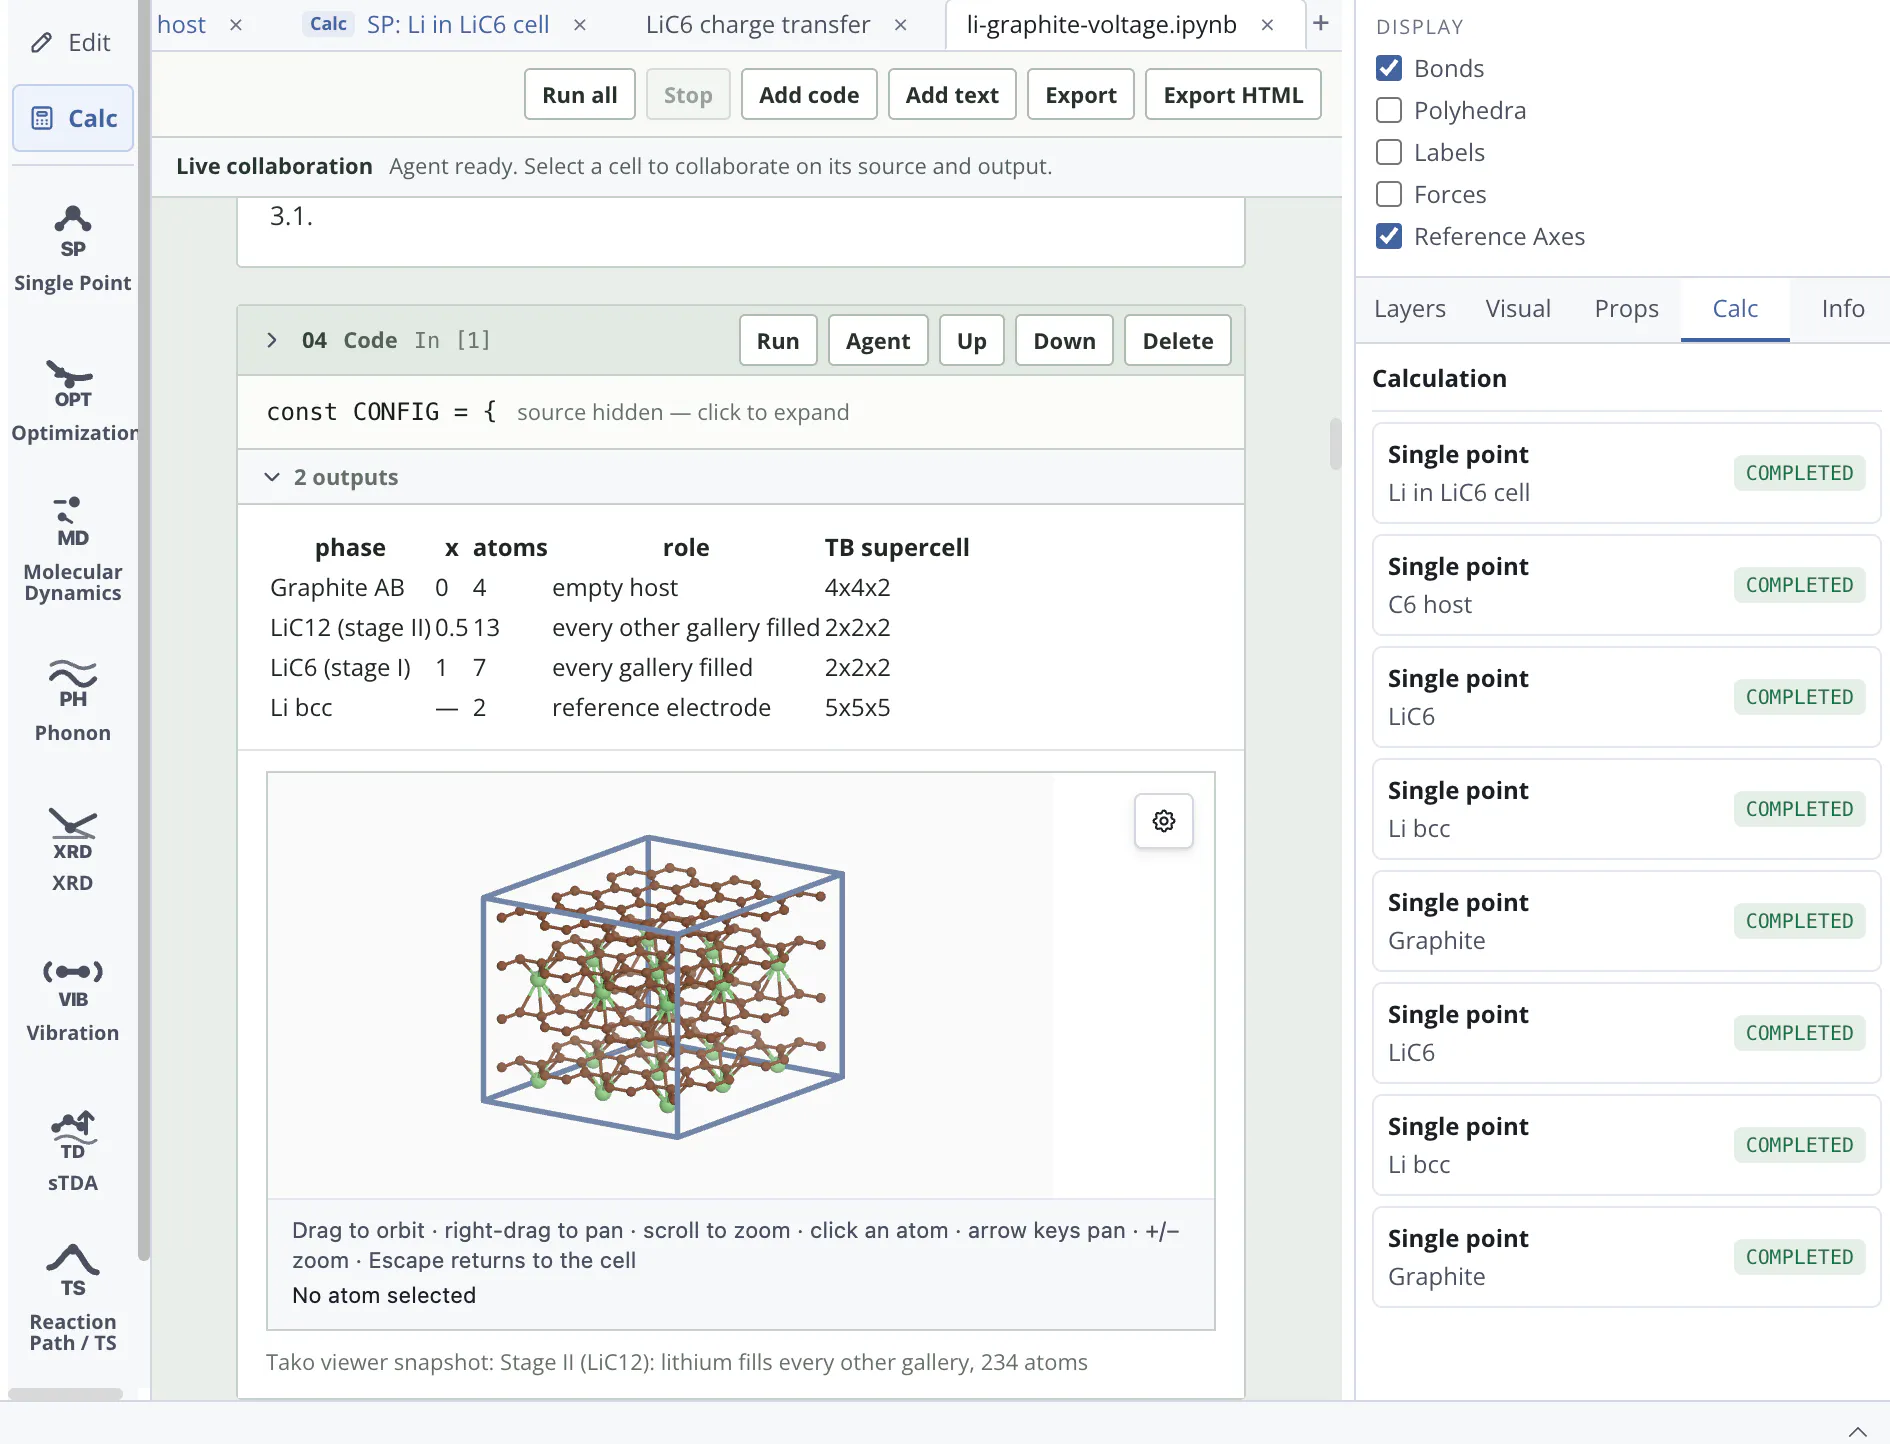Open the Li in LiC6 cell calculation
The width and height of the screenshot is (1890, 1444).
point(1626,473)
